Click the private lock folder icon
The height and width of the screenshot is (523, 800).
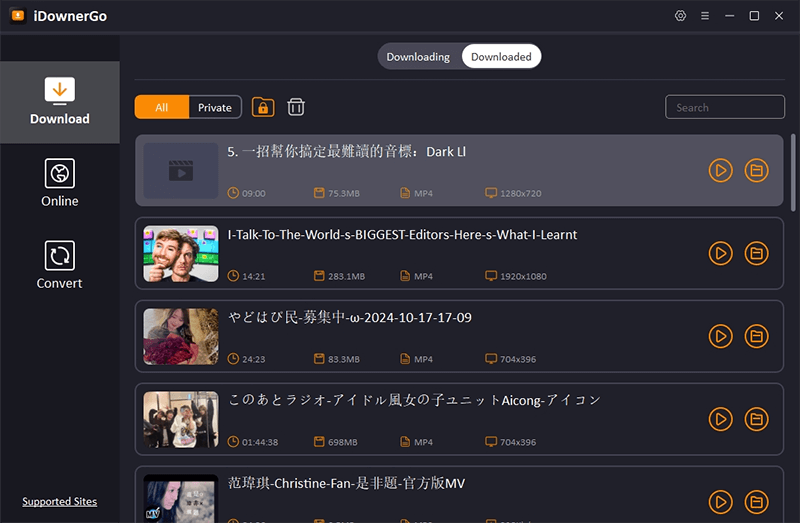click(x=263, y=107)
